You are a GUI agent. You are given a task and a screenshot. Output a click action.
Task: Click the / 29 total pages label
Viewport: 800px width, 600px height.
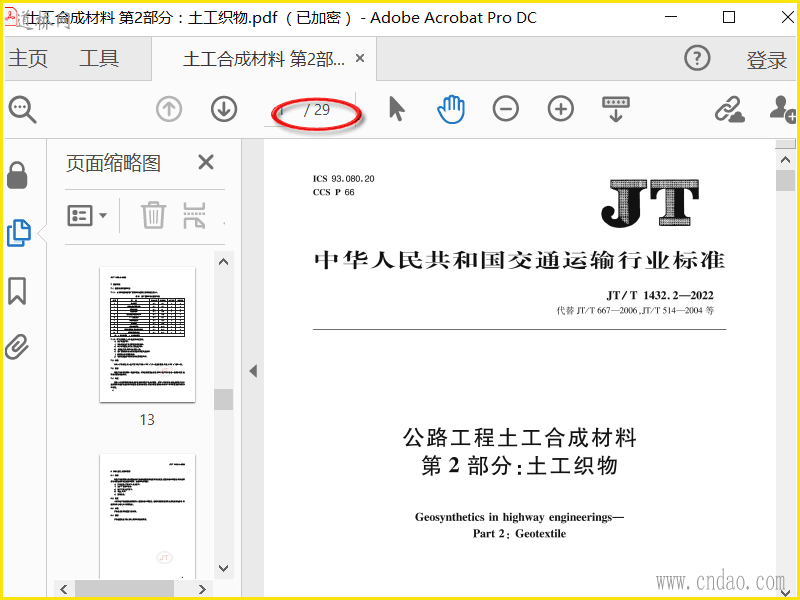[317, 110]
